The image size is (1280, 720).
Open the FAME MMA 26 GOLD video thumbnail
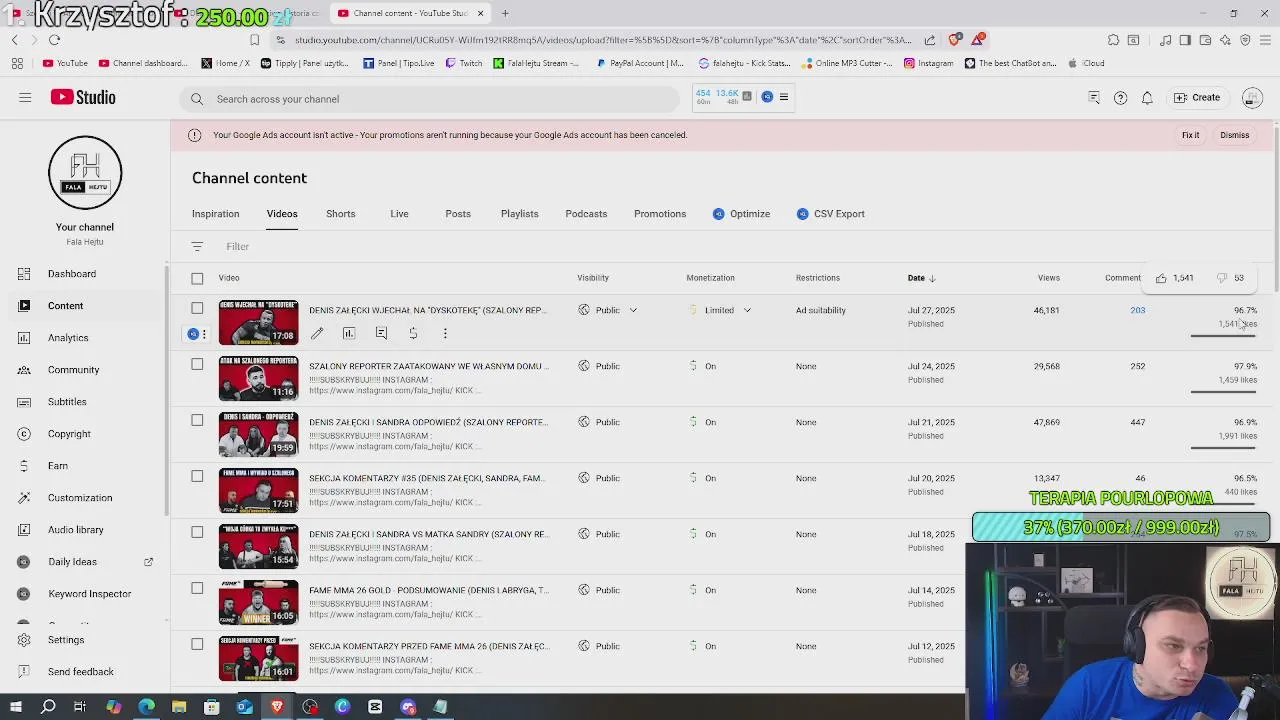(x=259, y=602)
